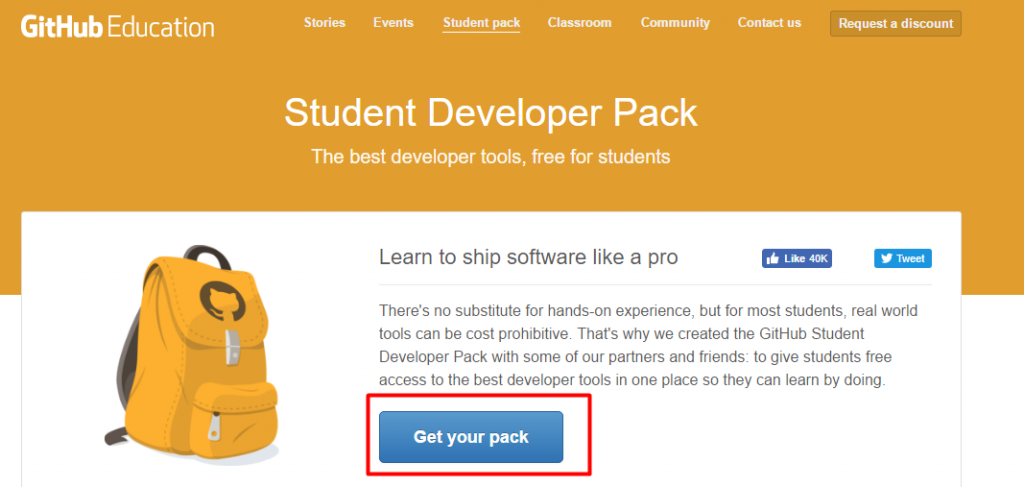Like the page with Like 40K button
Screen dimensions: 1024x487
(797, 259)
